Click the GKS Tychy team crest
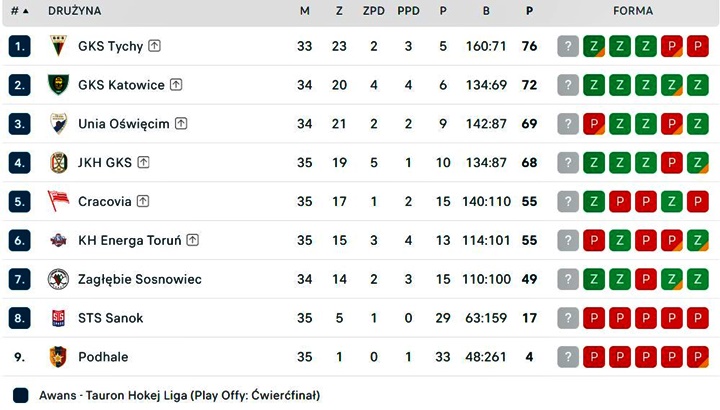Viewport: 720px width, 410px height. [58, 46]
